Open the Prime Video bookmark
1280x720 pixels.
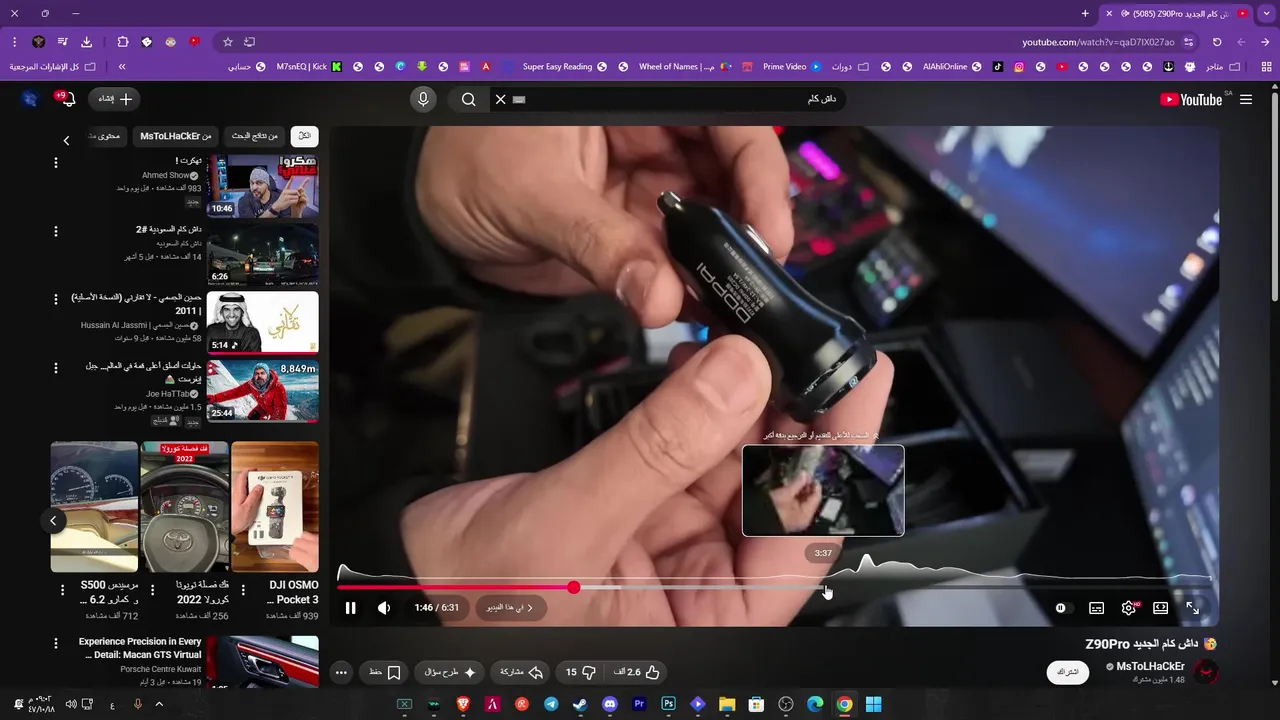pyautogui.click(x=791, y=67)
